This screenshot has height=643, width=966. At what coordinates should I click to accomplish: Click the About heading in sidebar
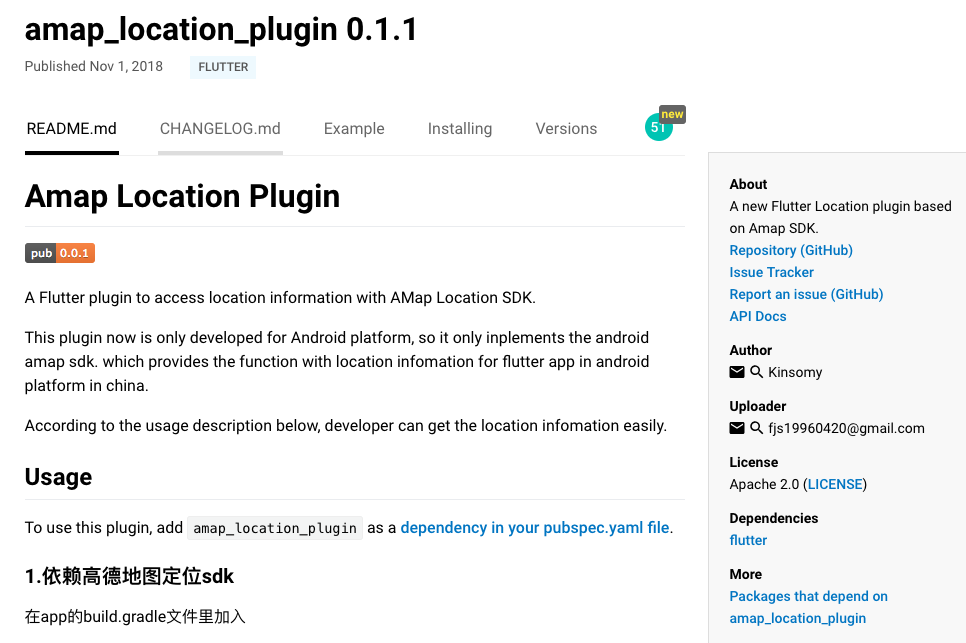point(748,184)
